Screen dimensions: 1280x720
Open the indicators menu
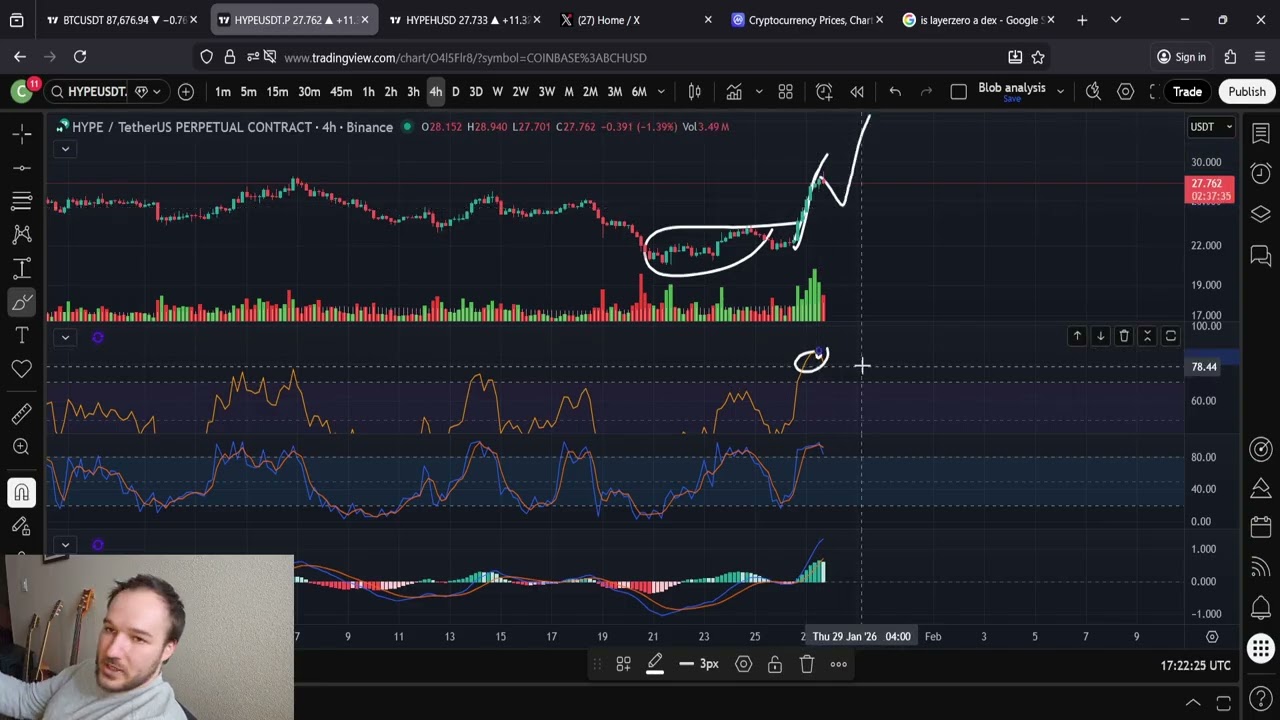click(x=734, y=92)
